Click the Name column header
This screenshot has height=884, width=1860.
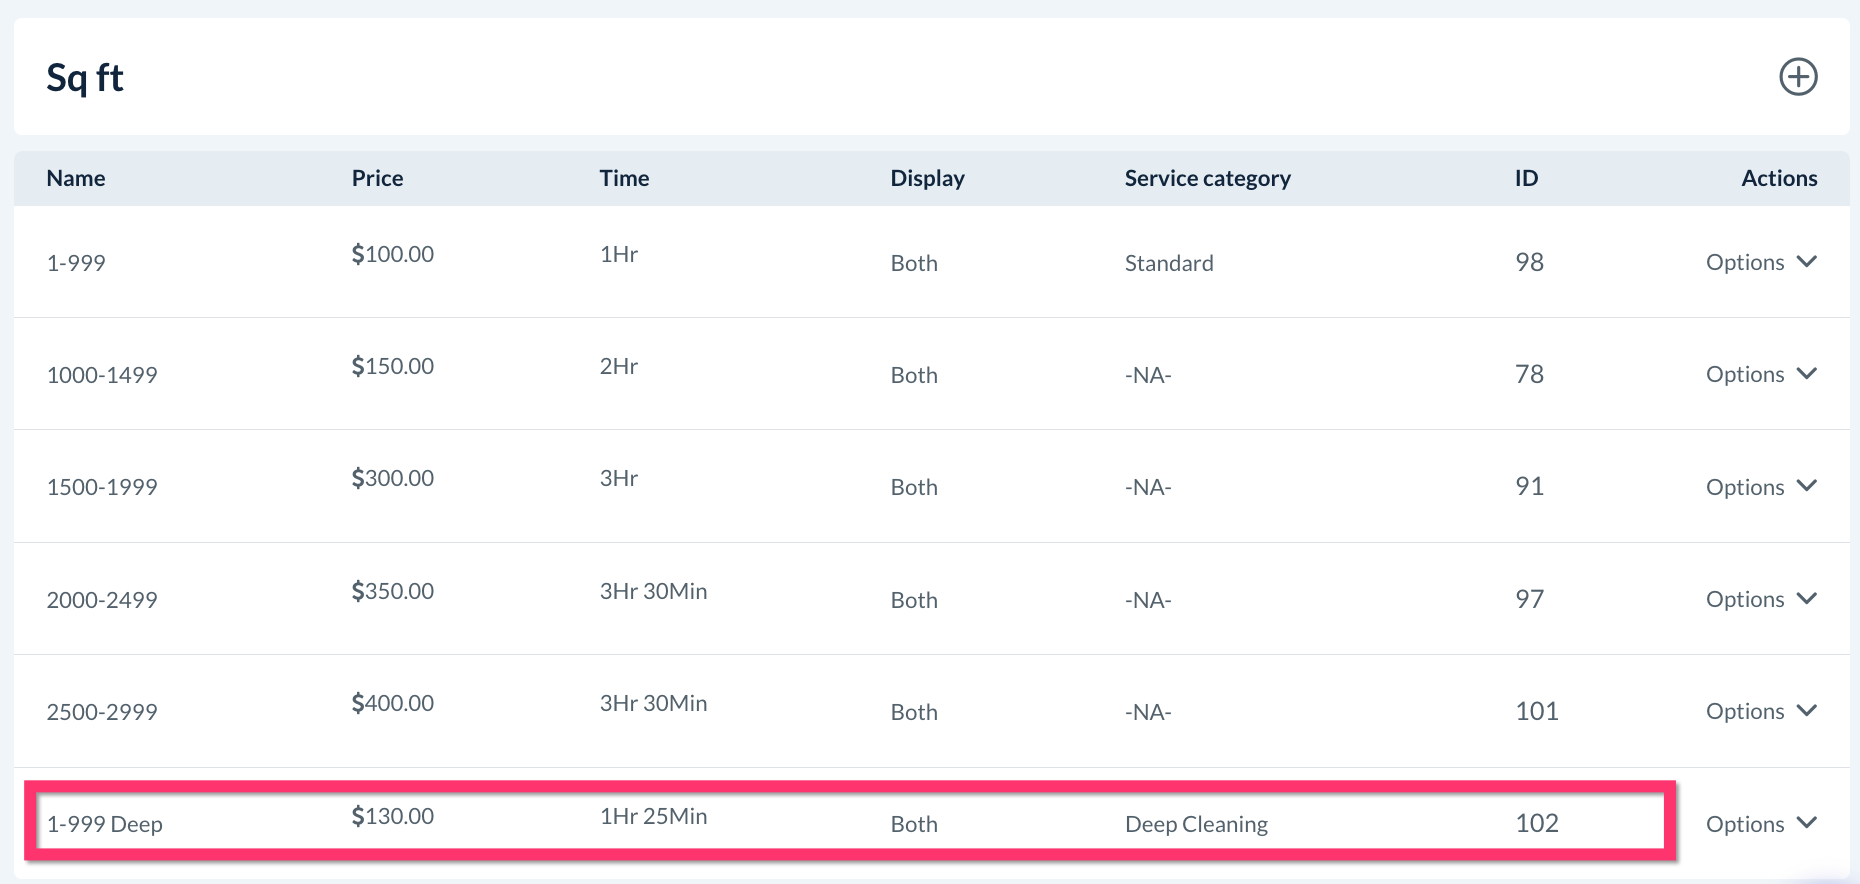click(76, 178)
